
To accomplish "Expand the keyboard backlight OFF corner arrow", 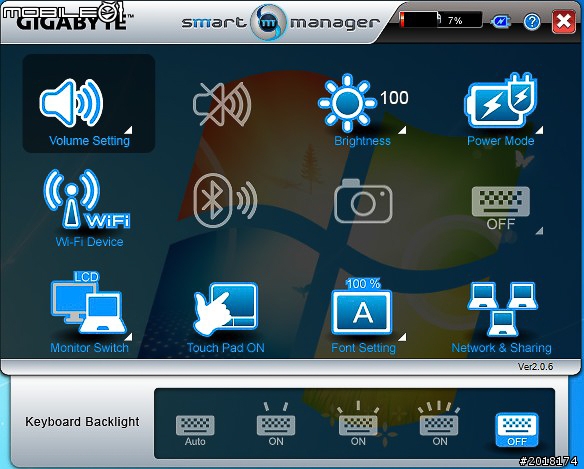I will (539, 231).
